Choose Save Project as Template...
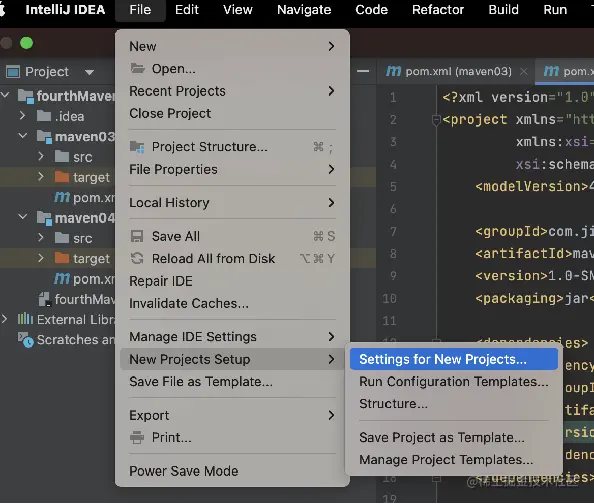This screenshot has height=504, width=594. pos(454,437)
